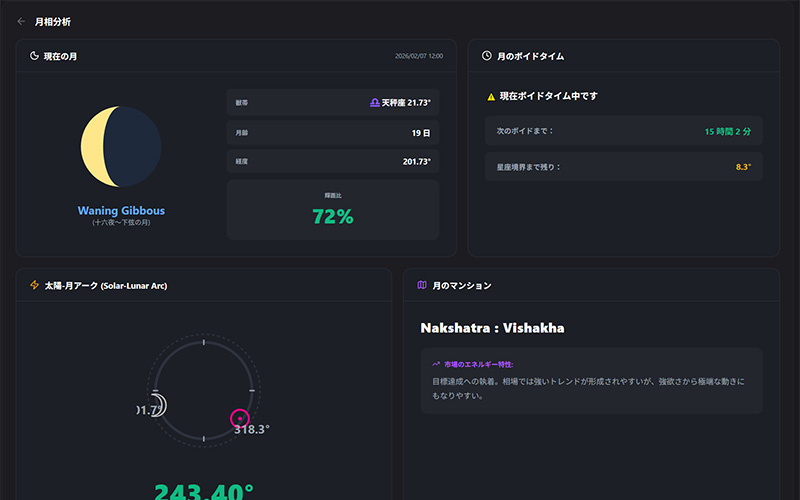
Task: Click the clock icon in 月のボイドタイム header
Action: [x=486, y=56]
